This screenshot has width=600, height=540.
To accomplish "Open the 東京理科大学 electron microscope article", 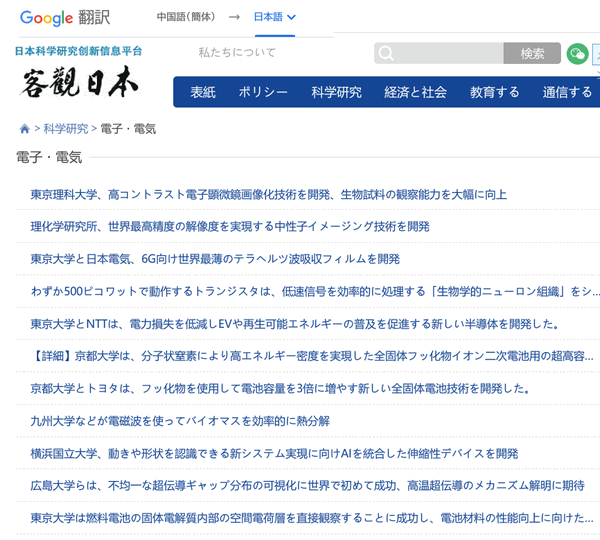I will (x=268, y=194).
